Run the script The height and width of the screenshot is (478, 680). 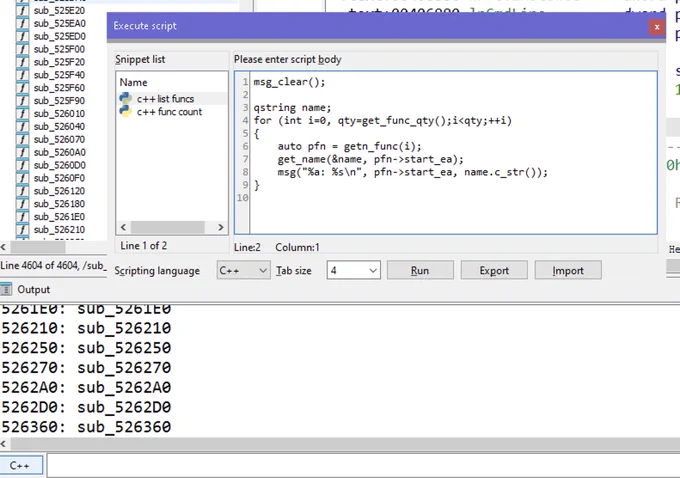point(420,270)
